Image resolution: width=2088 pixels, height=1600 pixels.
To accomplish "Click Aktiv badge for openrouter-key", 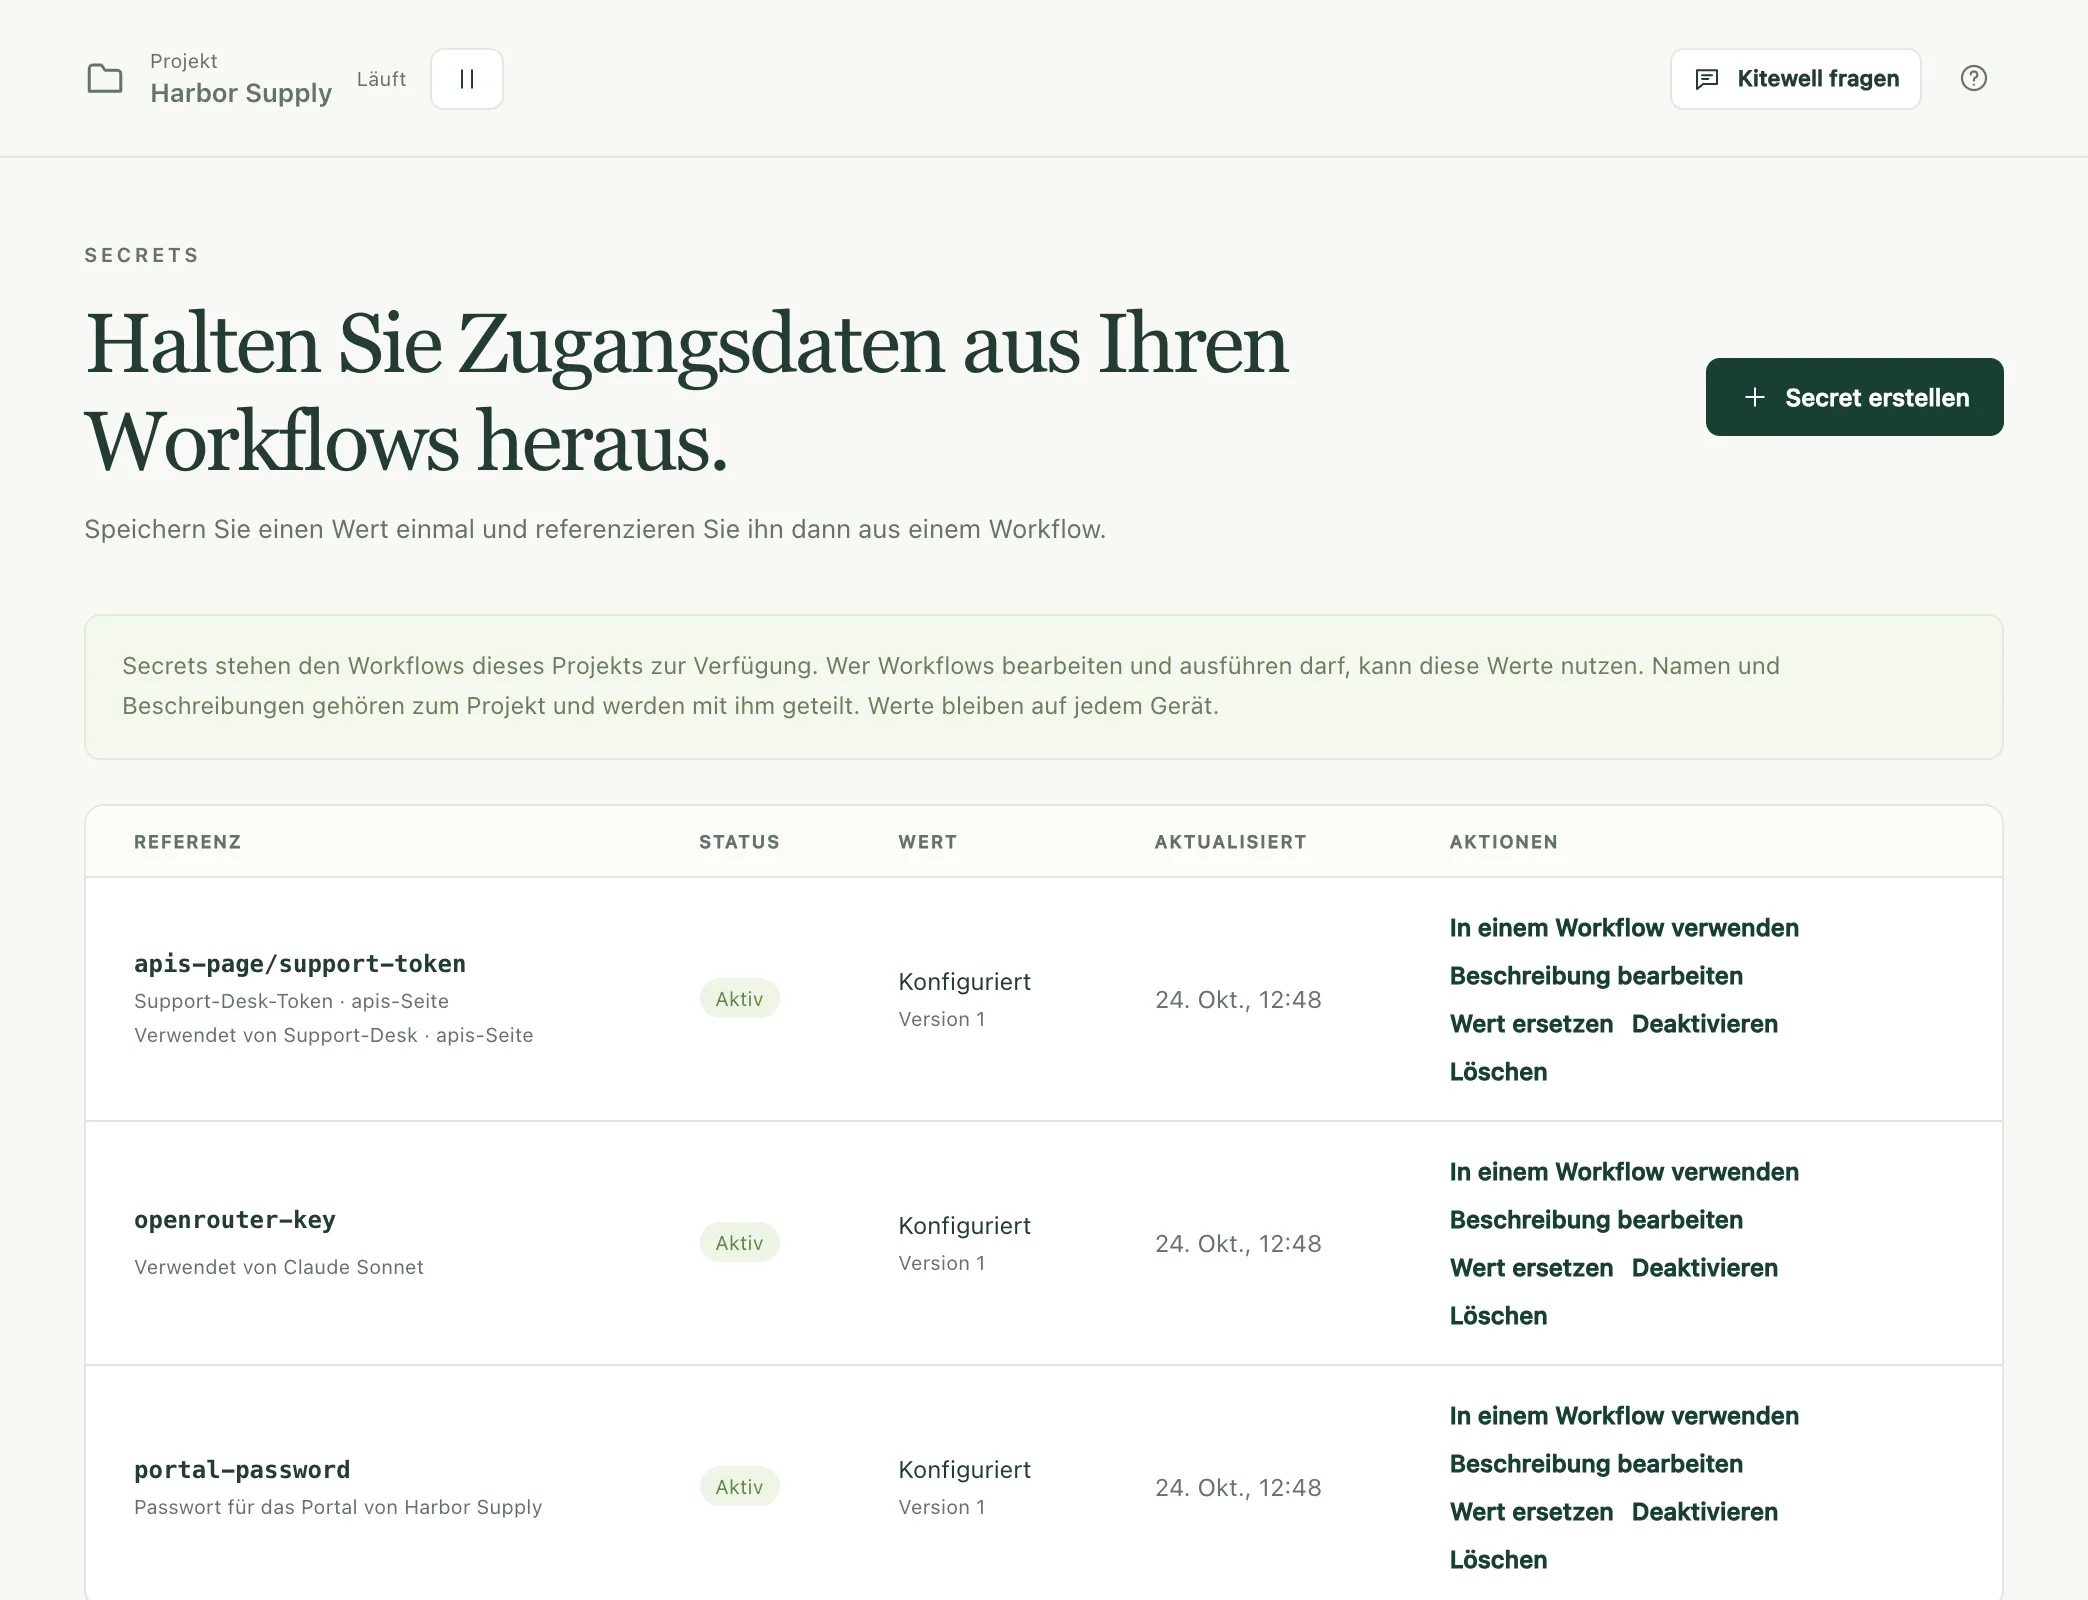I will 739,1243.
